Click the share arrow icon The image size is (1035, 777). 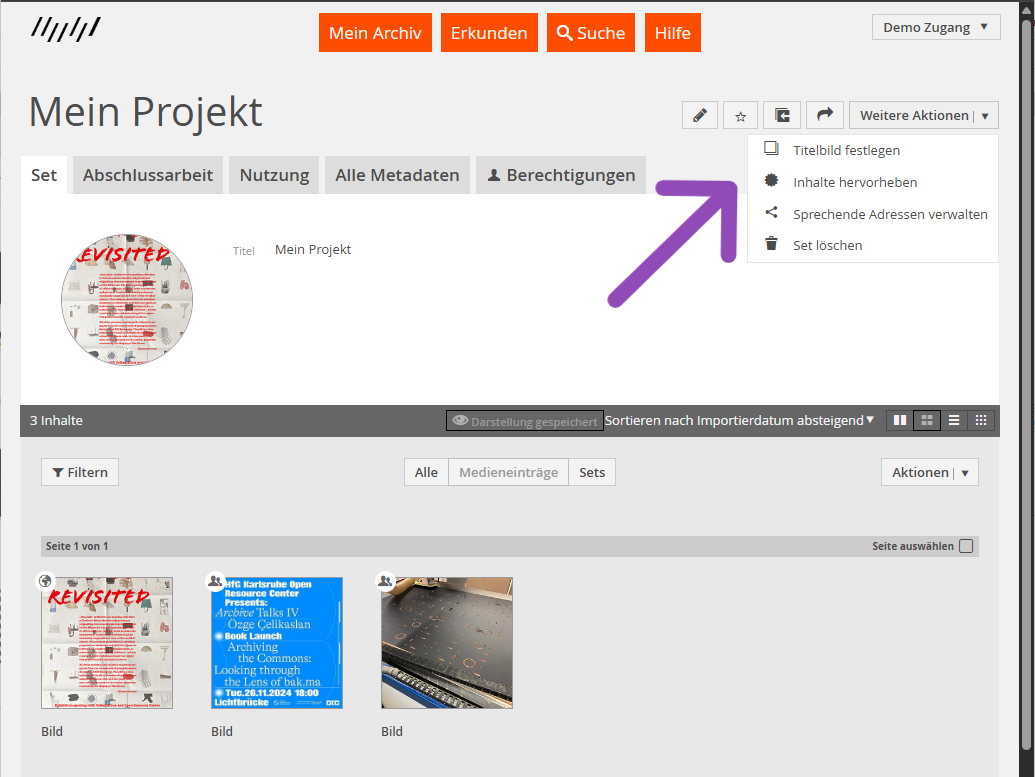824,115
